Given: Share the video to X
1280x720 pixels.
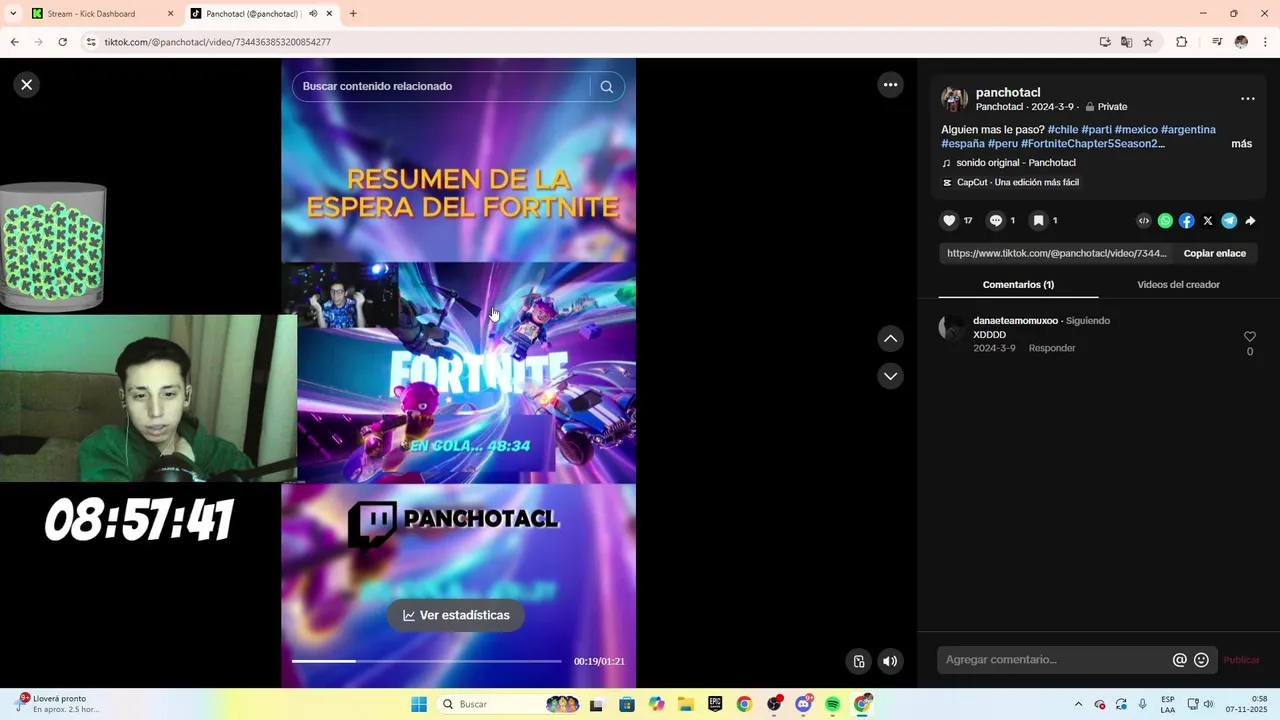Looking at the screenshot, I should [1208, 221].
